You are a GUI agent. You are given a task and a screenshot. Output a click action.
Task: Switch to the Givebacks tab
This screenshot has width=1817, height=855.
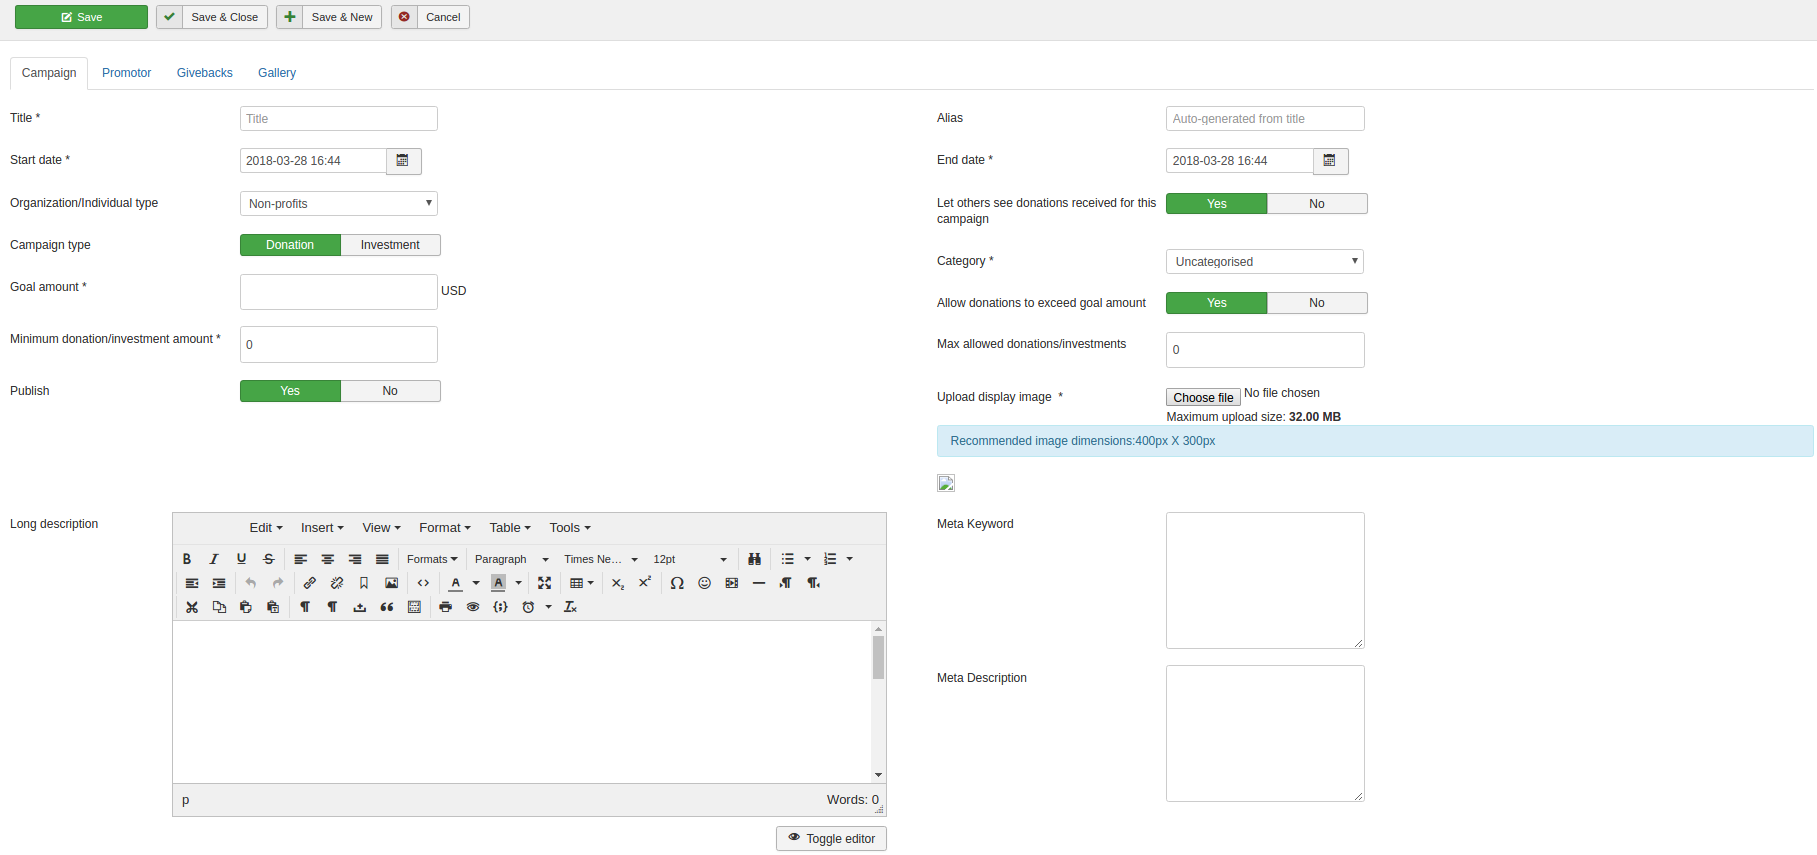tap(205, 73)
